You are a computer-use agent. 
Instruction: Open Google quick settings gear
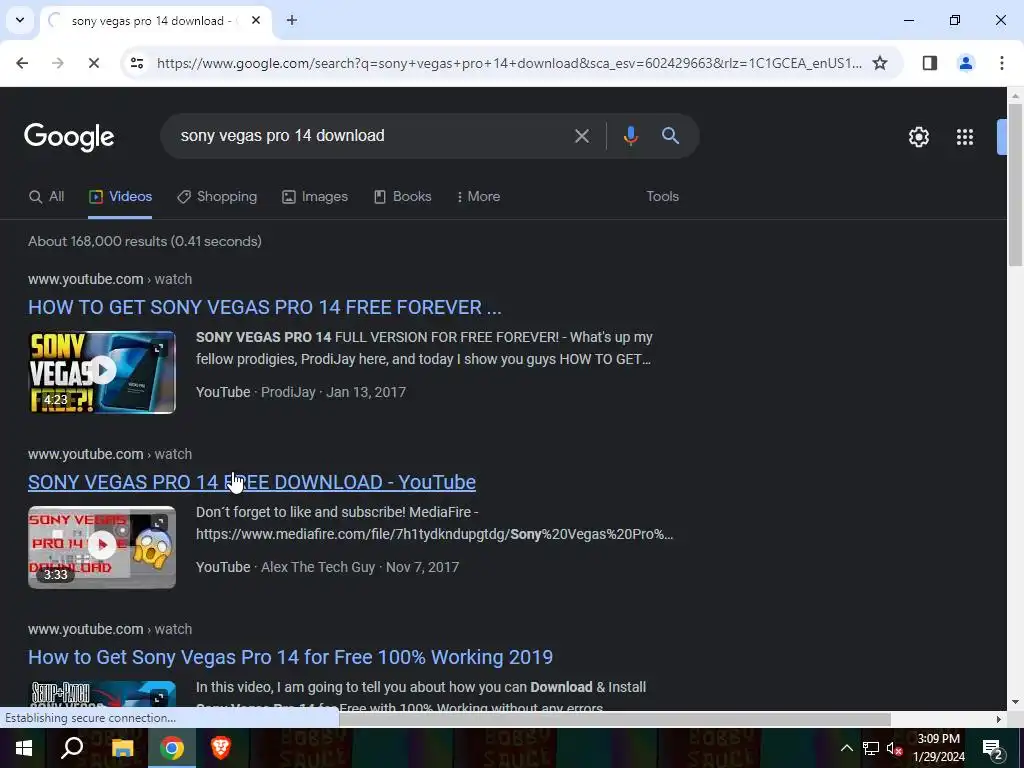click(919, 136)
